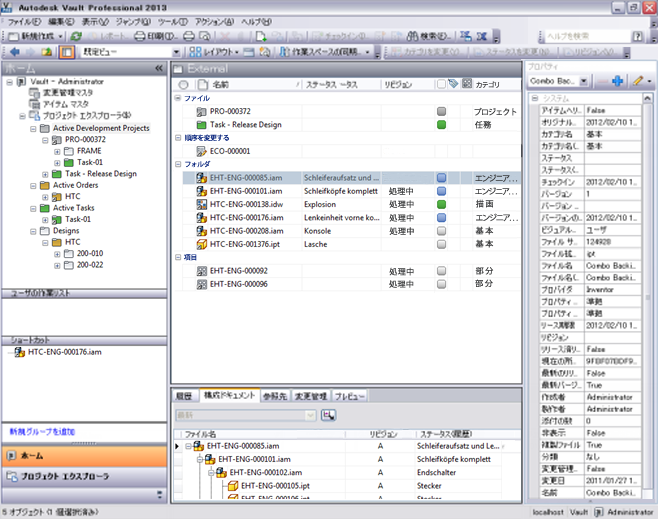The image size is (658, 519).
Task: Open 検索 binoculars search tool
Action: [429, 37]
